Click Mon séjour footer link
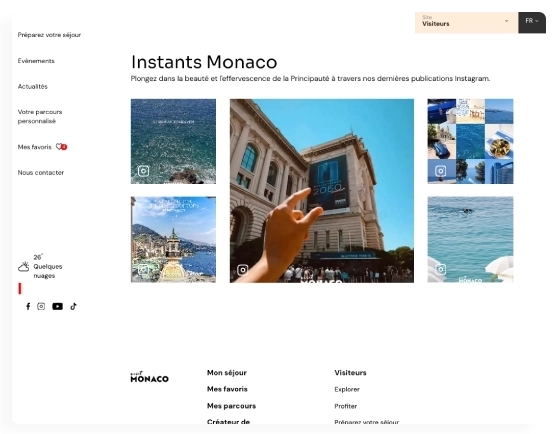Screen dimensions: 556x434 (x=227, y=373)
